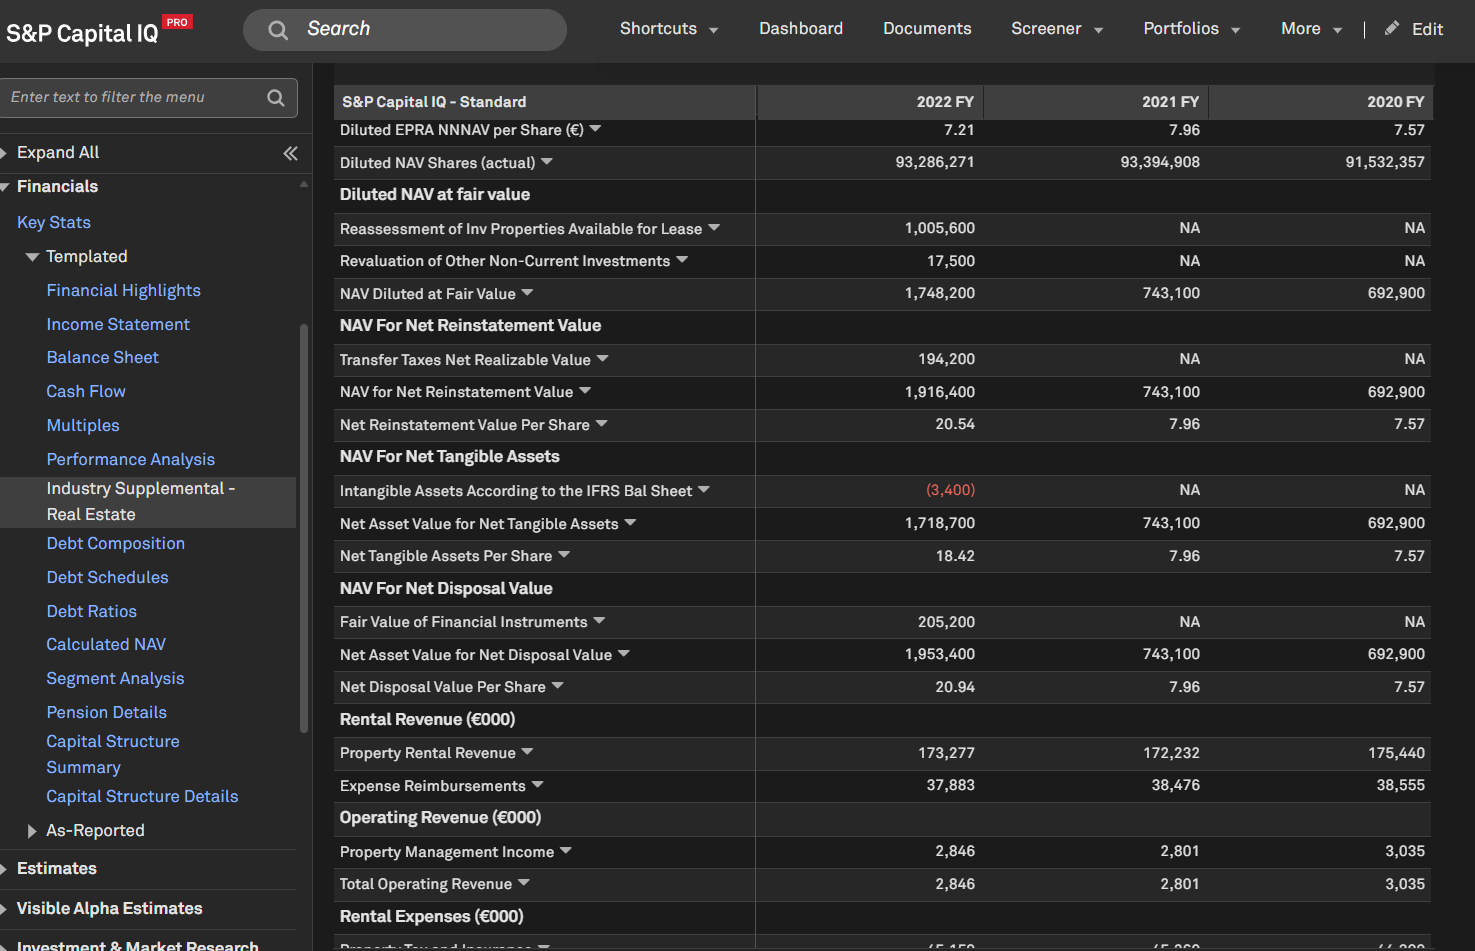Navigate to Calculated NAV page
This screenshot has height=951, width=1475.
106,644
